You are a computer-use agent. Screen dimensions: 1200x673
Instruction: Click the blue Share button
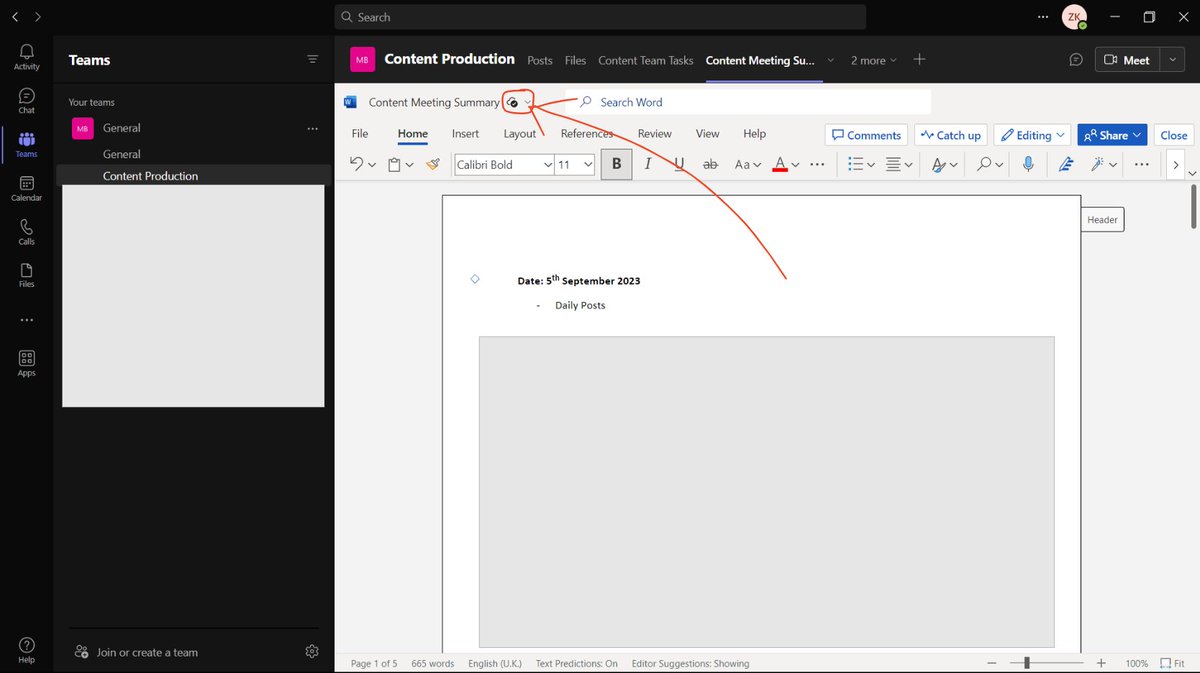click(x=1112, y=135)
